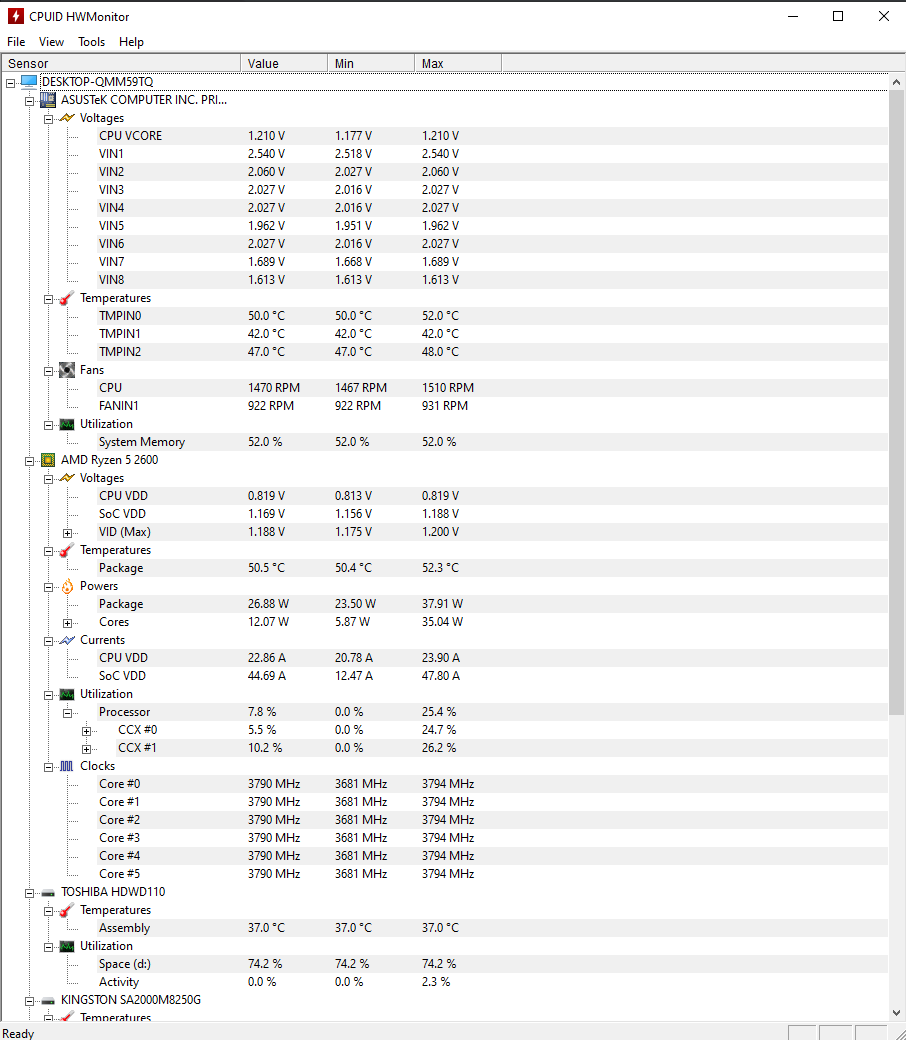This screenshot has width=906, height=1040.
Task: Click the motherboard icon beside ASUSTeK COMPUTER INC
Action: coord(47,99)
